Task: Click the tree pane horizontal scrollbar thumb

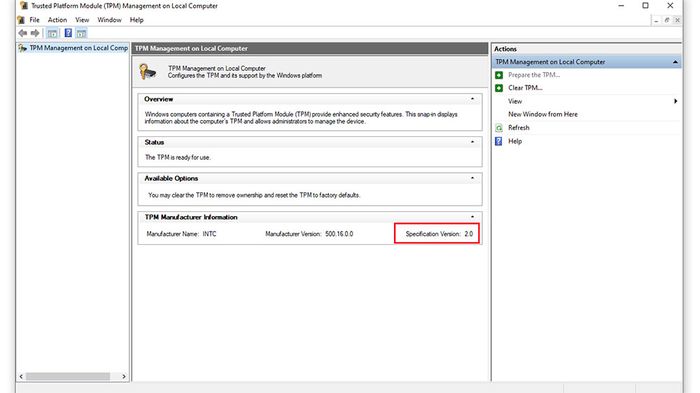Action: tap(67, 376)
